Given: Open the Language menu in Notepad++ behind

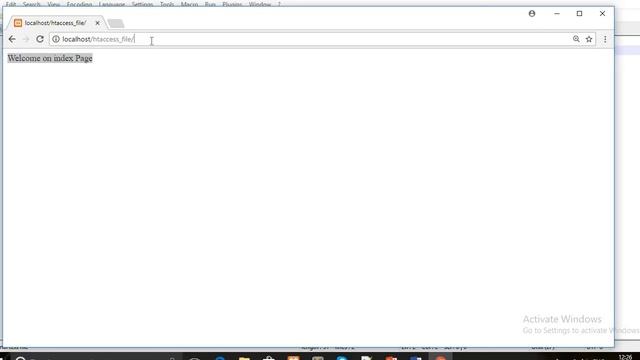Looking at the screenshot, I should 112,4.
